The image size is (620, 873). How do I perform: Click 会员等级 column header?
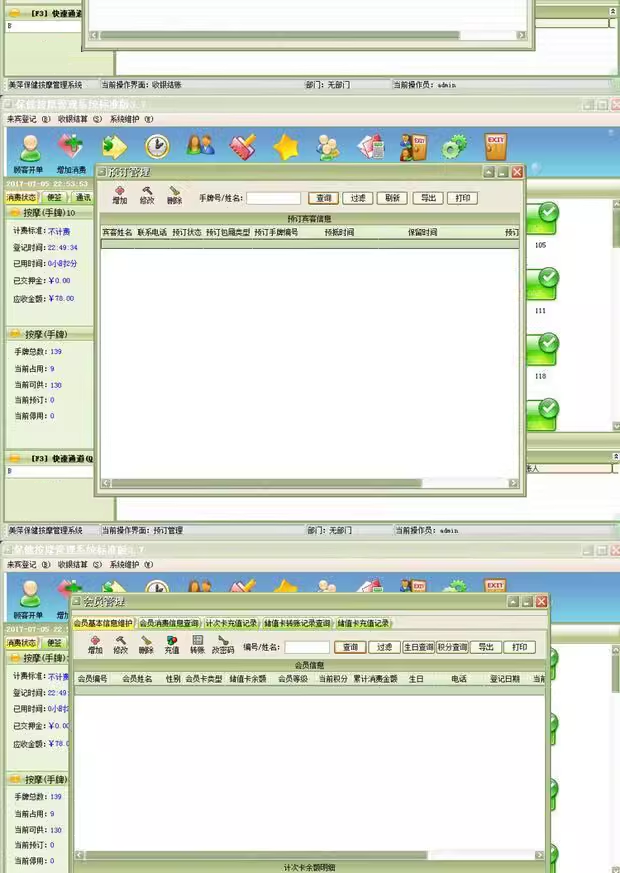293,679
